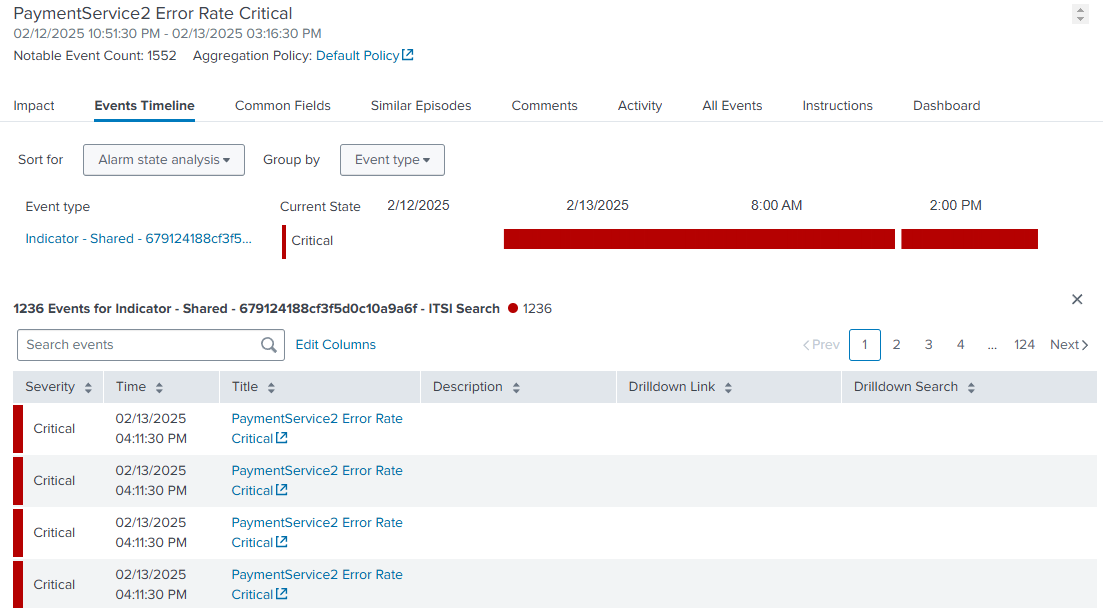Open the Similar Episodes tab

(420, 106)
